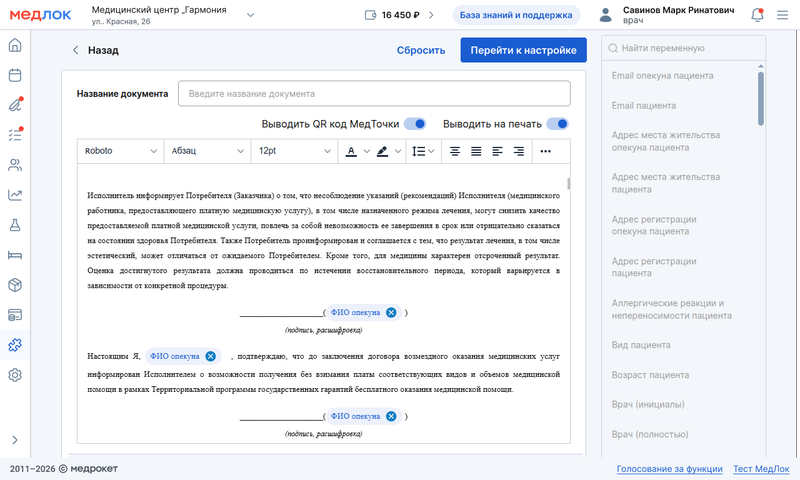
Task: Click the МедЛок logo
Action: coord(40,15)
